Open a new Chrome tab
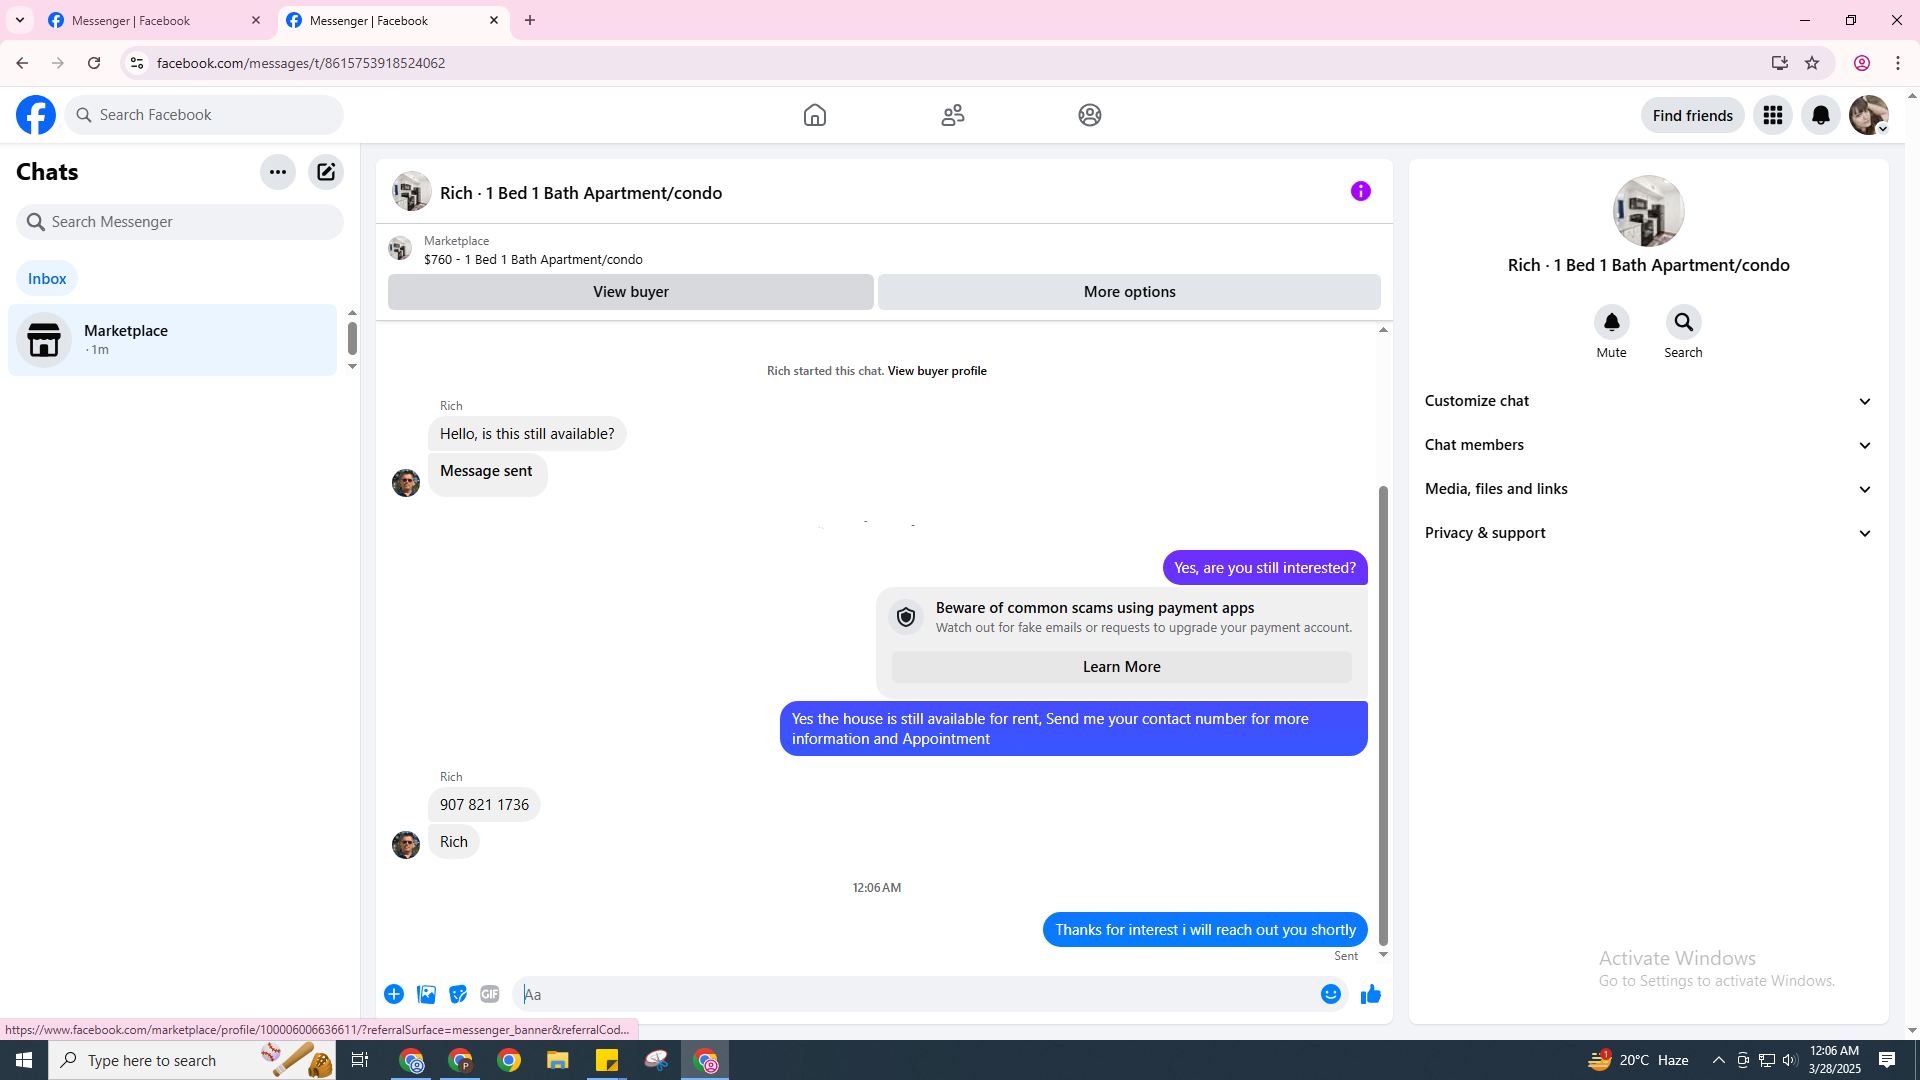The width and height of the screenshot is (1920, 1080). point(530,20)
